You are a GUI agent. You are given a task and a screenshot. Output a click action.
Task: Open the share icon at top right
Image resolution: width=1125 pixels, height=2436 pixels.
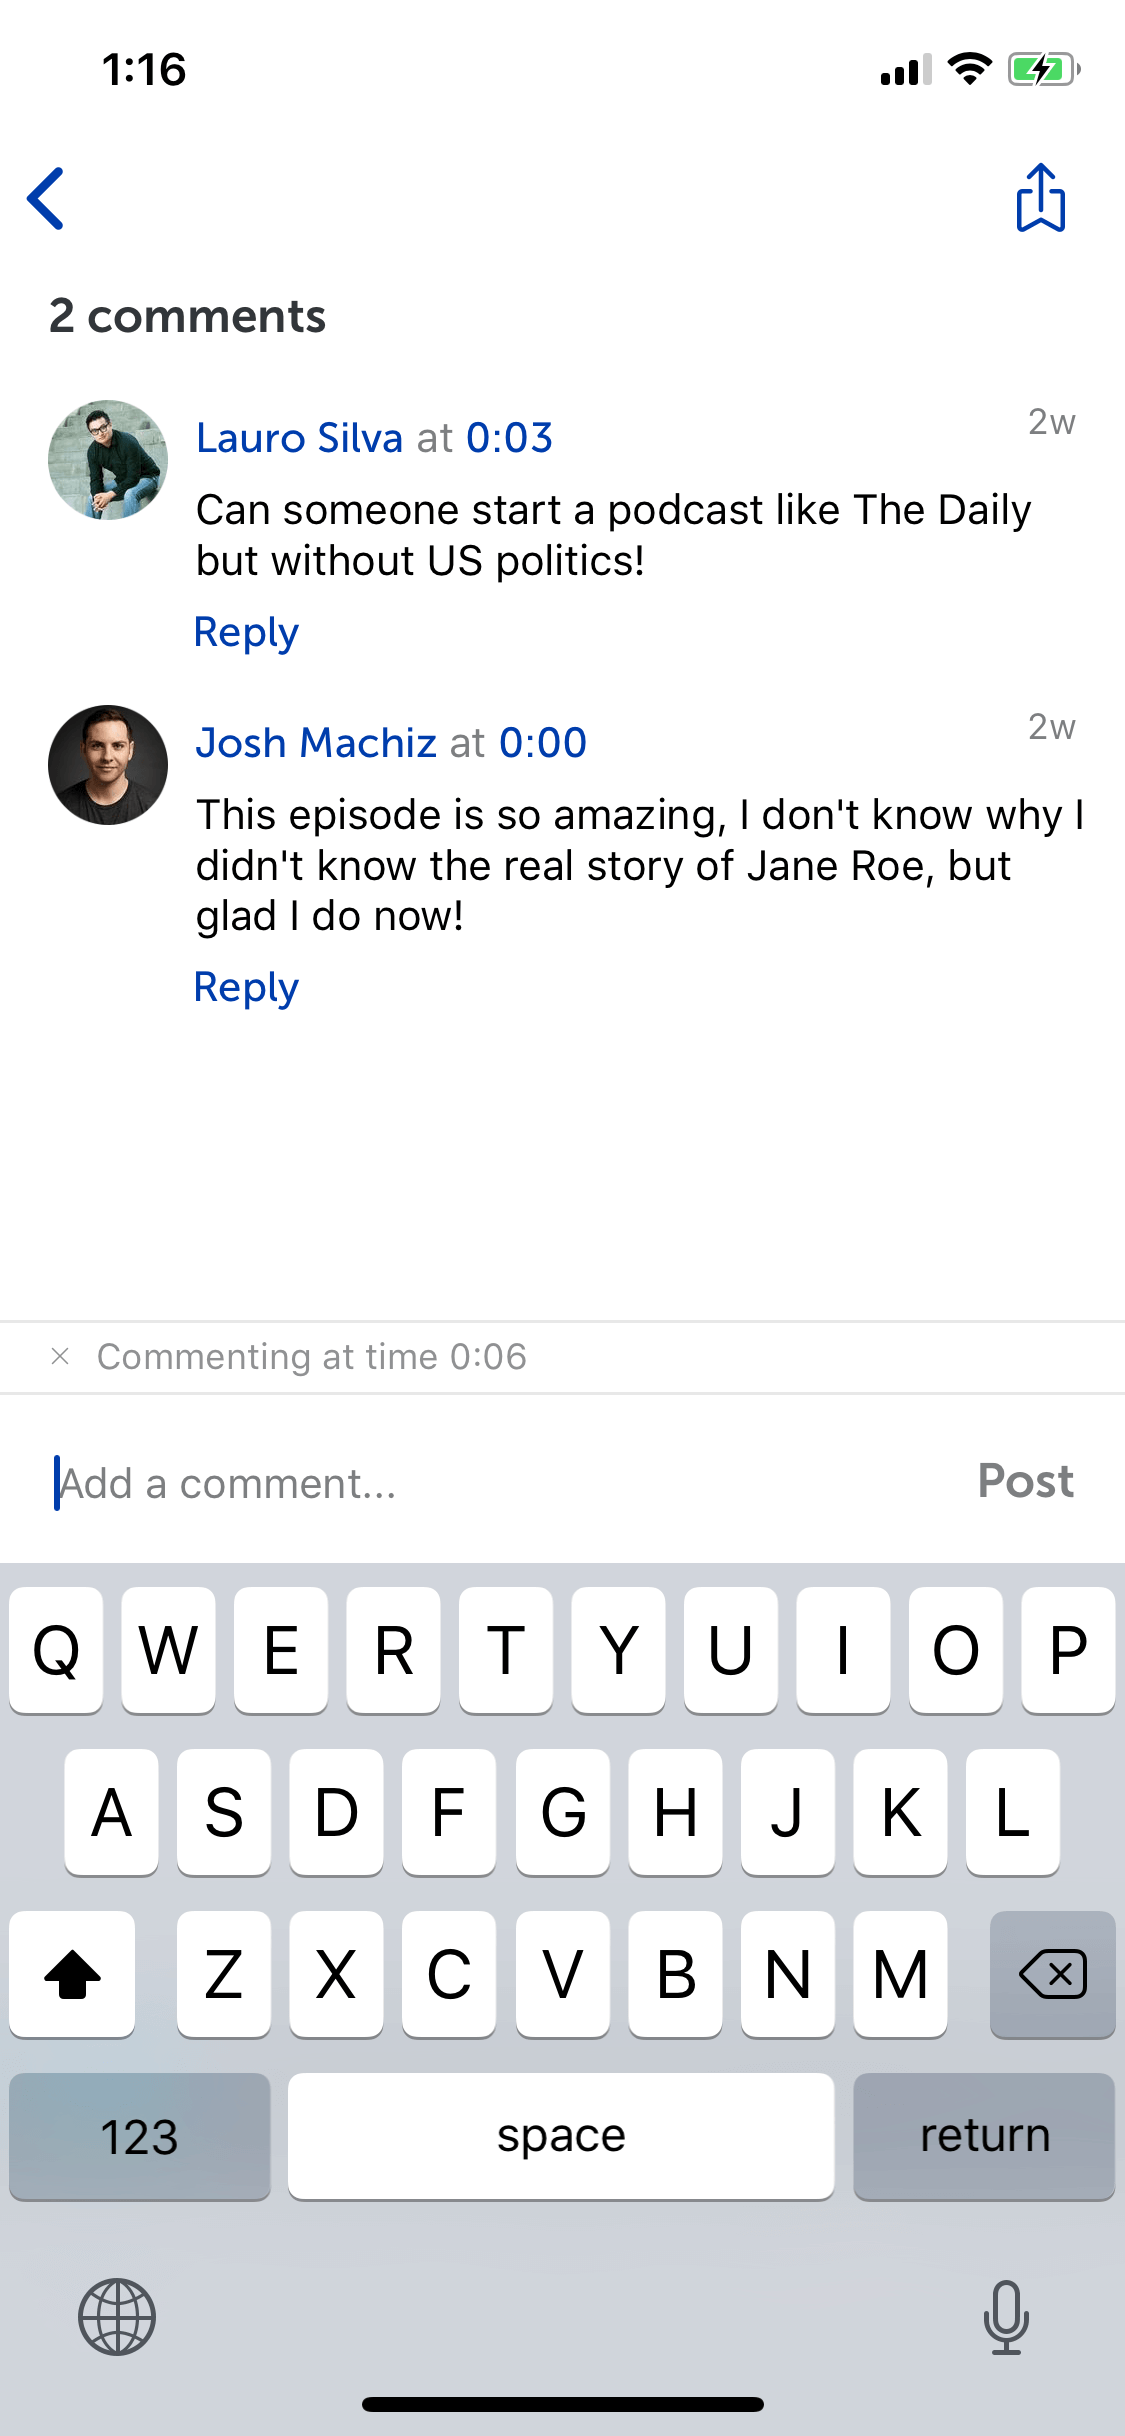(1040, 198)
